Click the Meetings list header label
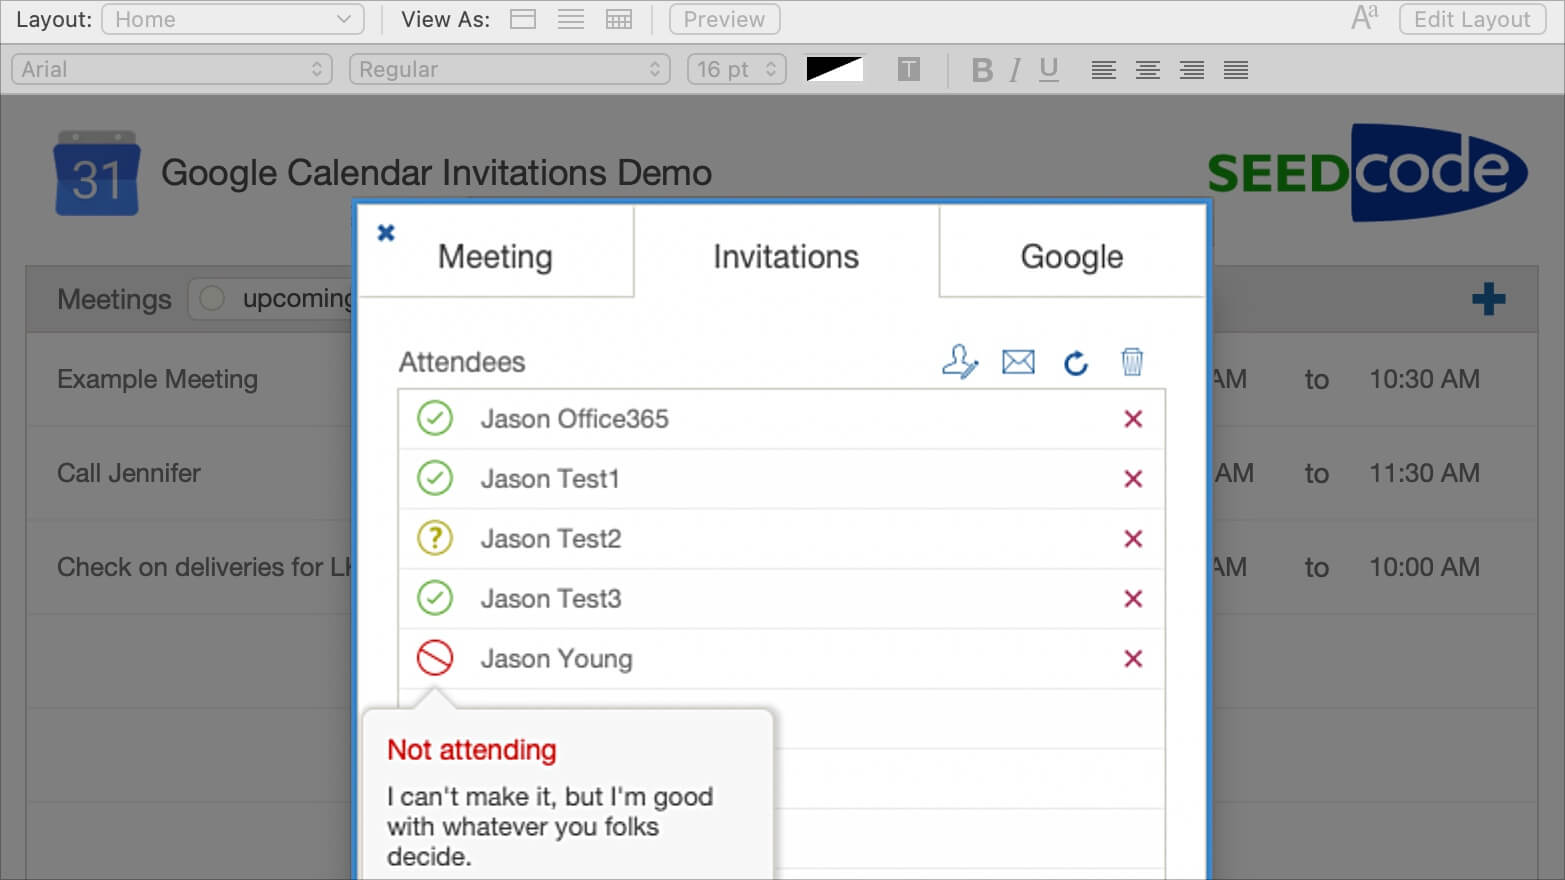This screenshot has width=1565, height=880. coord(114,299)
